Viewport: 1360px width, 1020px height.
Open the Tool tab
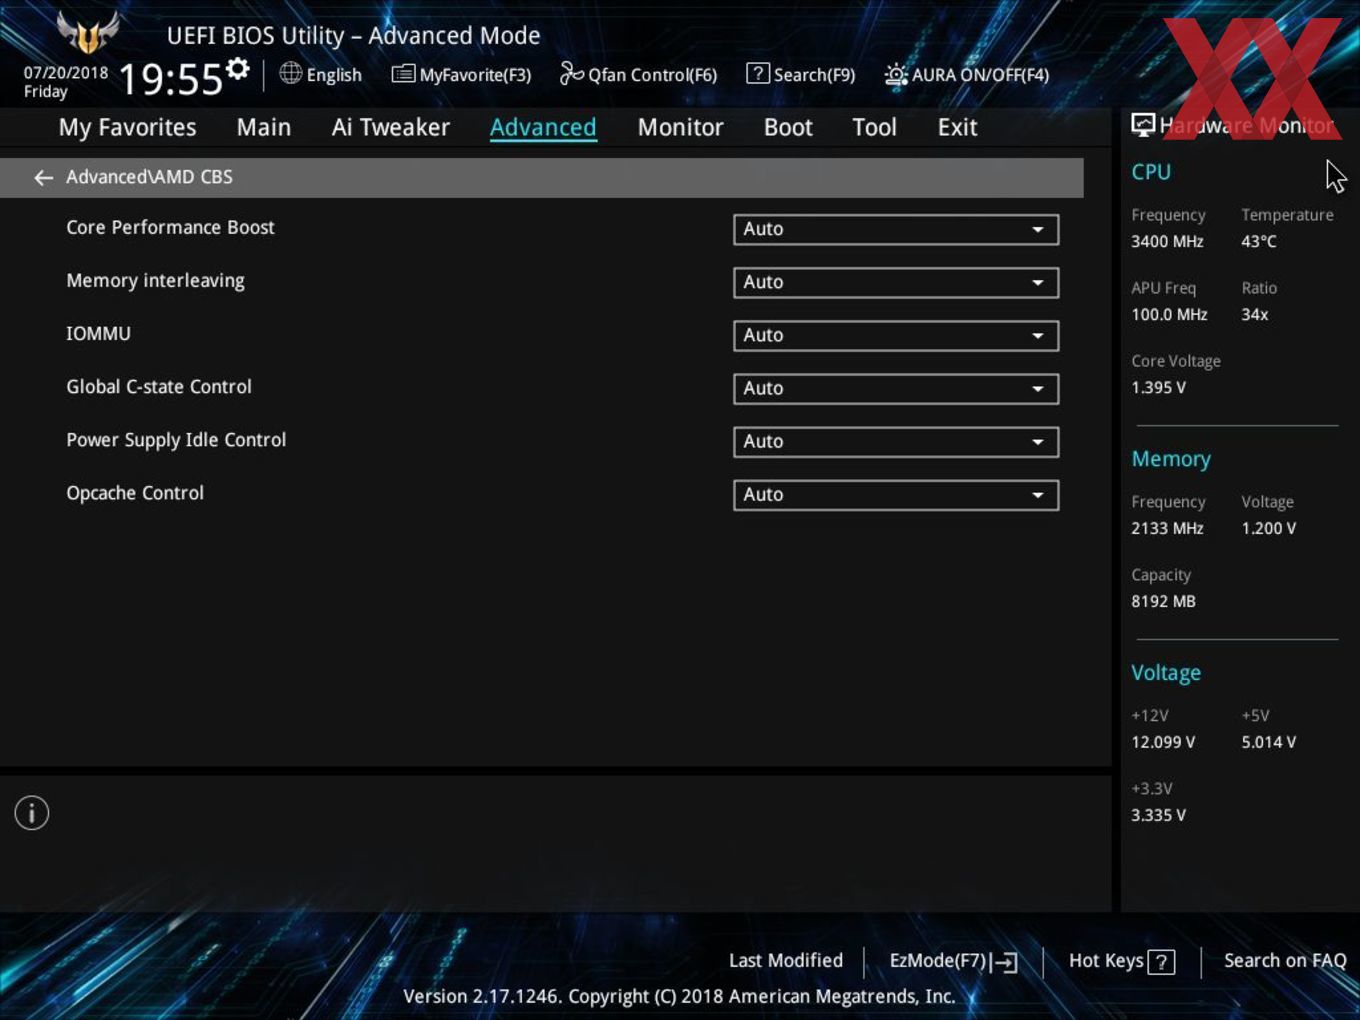point(874,128)
